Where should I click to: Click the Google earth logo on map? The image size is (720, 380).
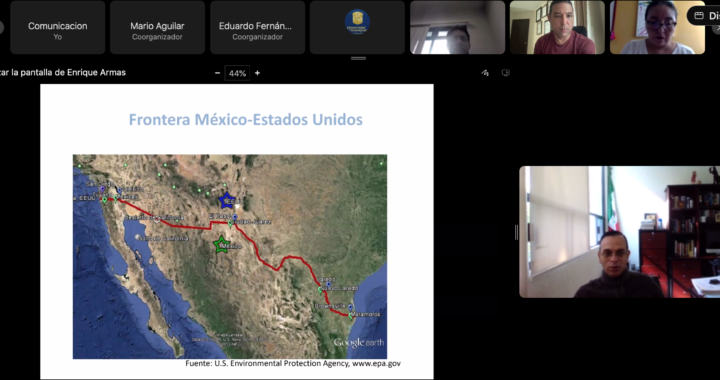359,342
